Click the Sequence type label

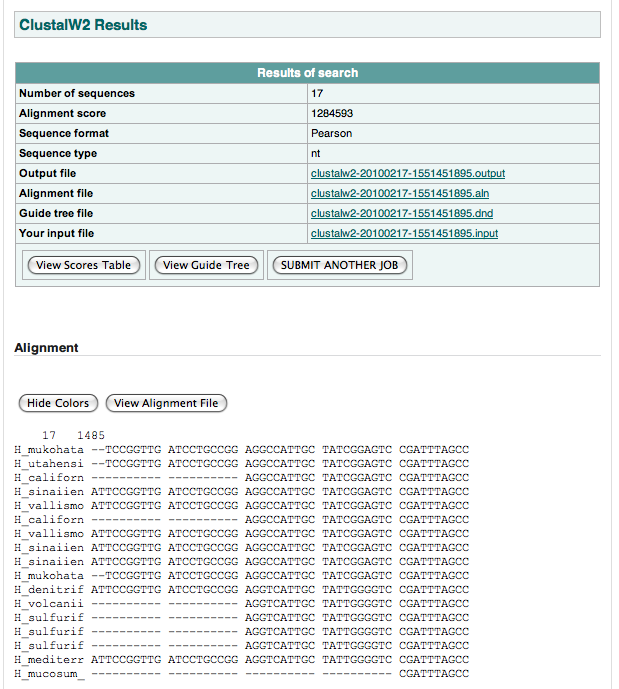pos(58,154)
